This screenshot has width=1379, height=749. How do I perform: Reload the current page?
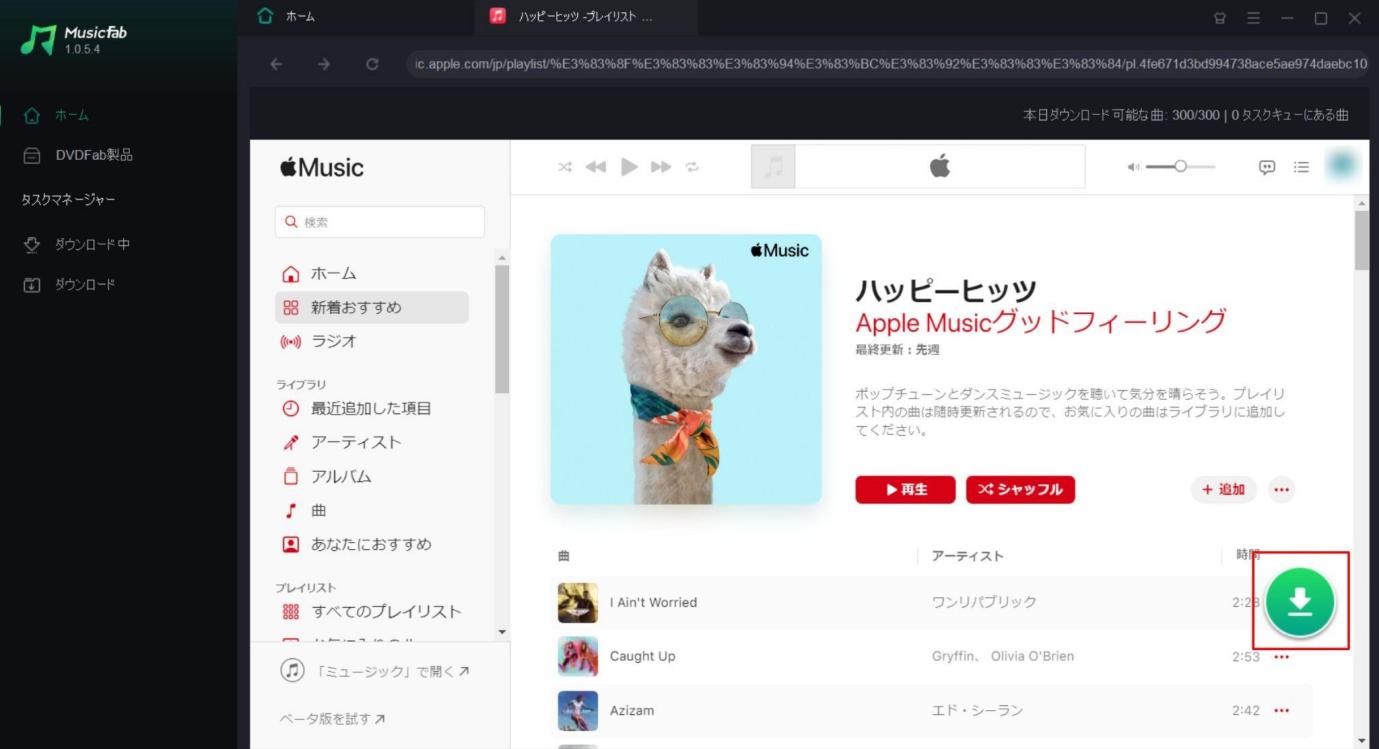(372, 64)
